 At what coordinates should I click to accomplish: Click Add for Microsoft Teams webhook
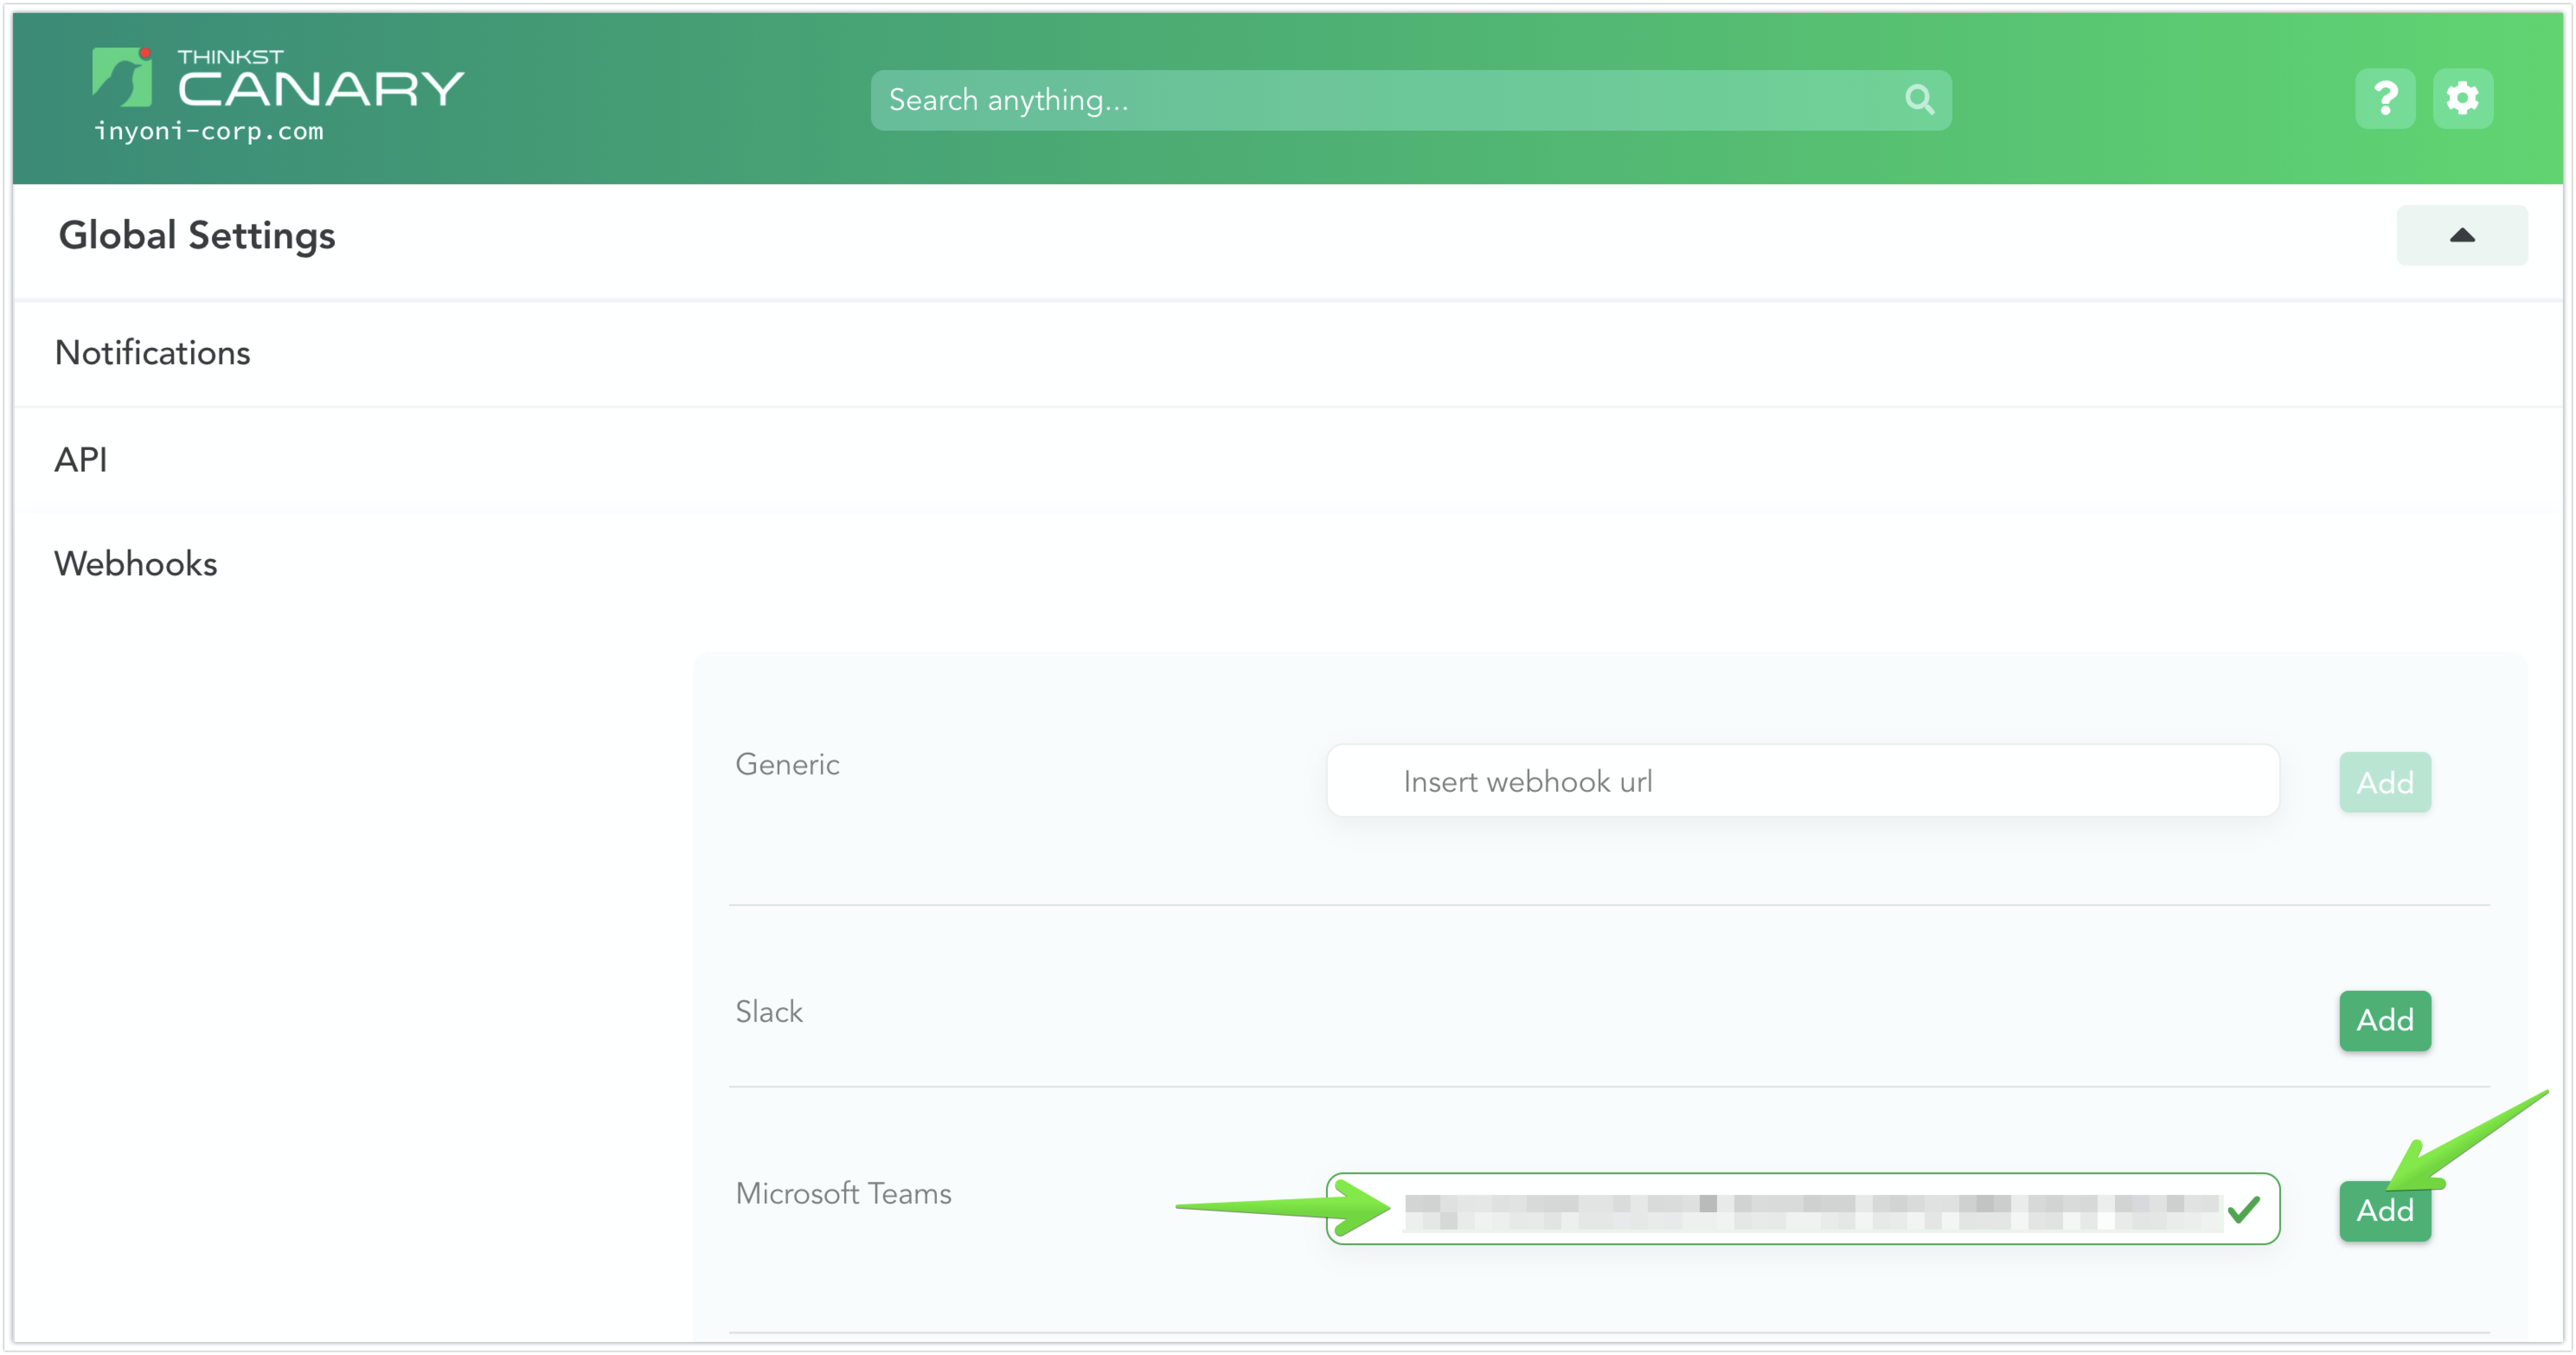point(2384,1211)
